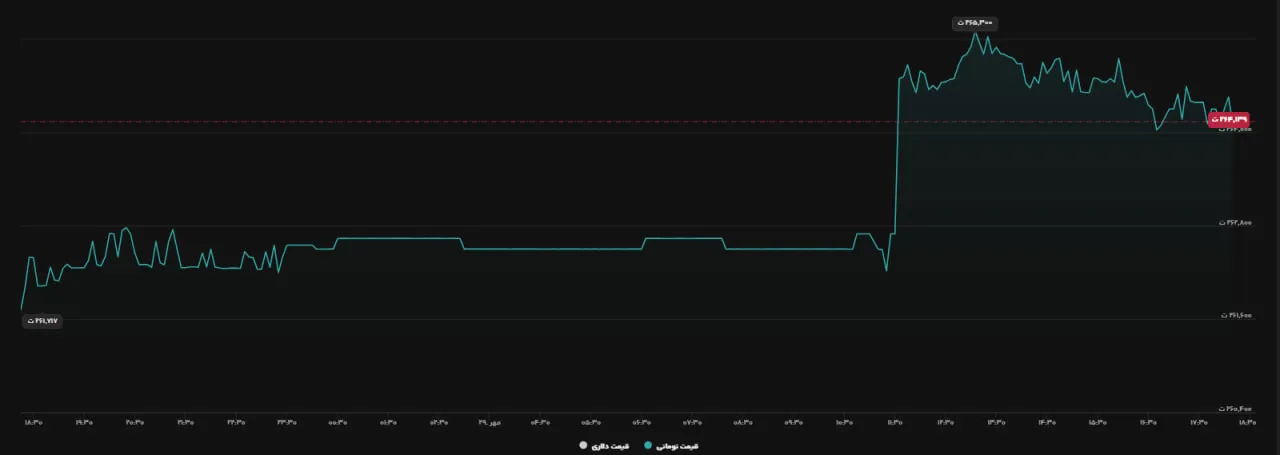Select the 461,717 low price label
This screenshot has width=1280, height=455.
[44, 321]
